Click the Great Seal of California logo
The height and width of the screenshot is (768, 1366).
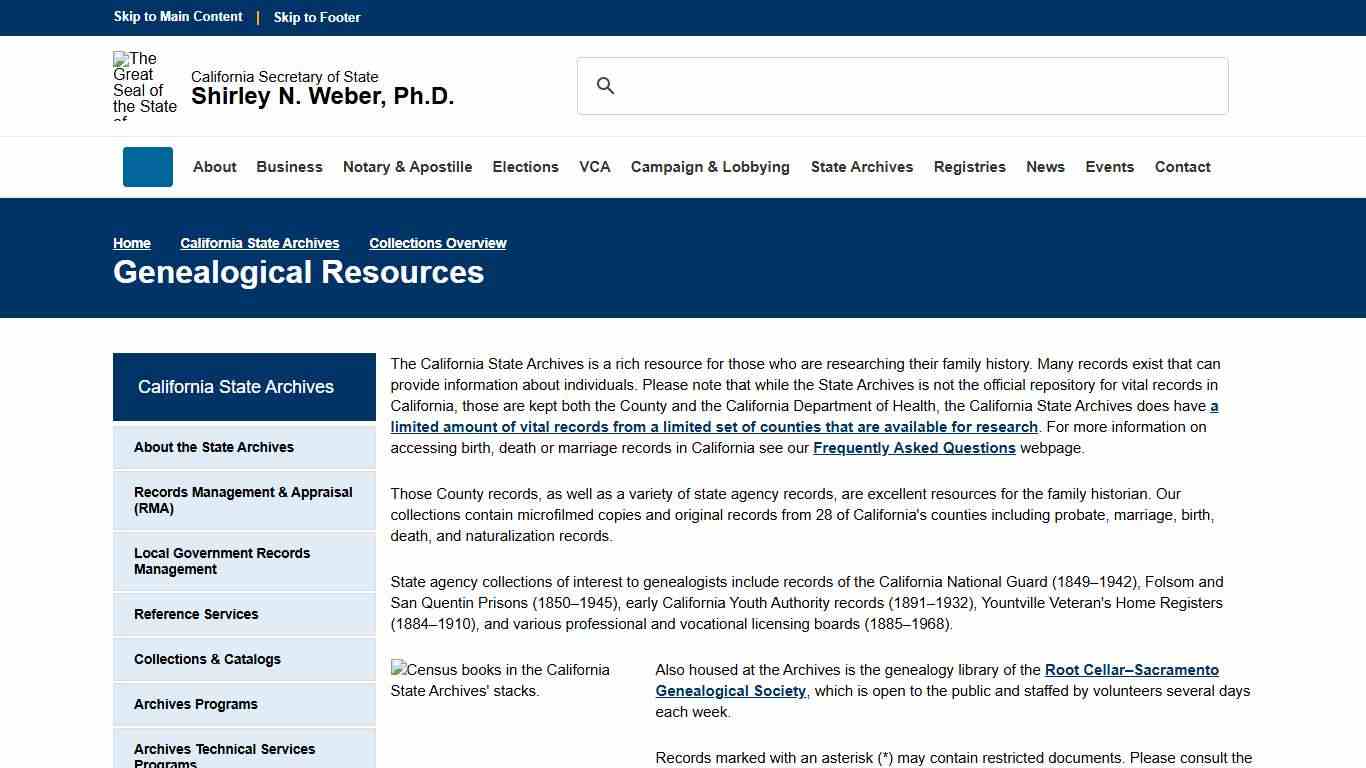[x=145, y=85]
